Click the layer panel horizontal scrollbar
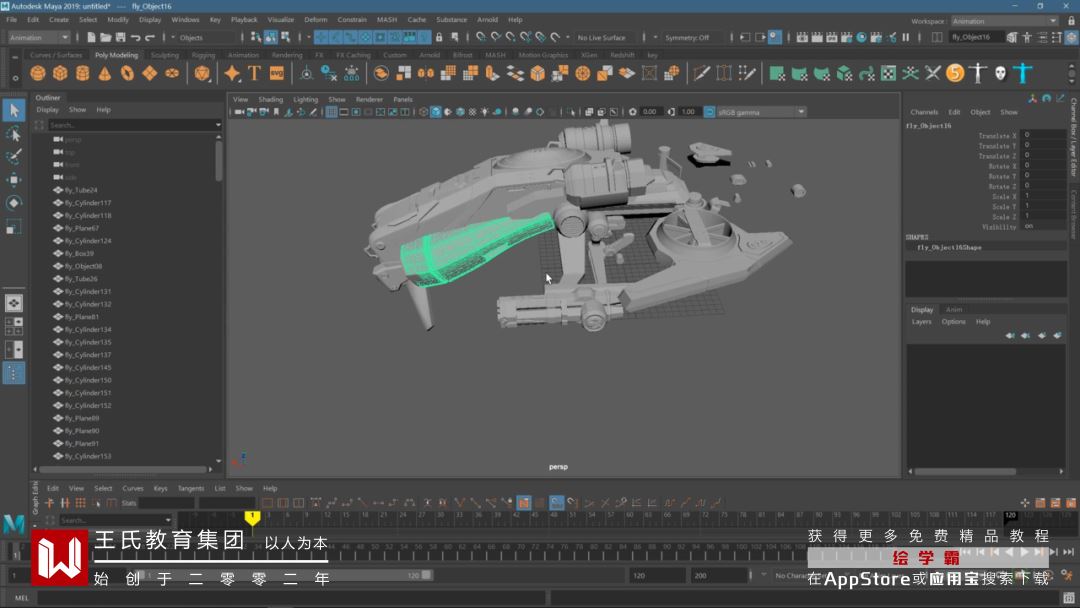1080x608 pixels. tap(966, 472)
